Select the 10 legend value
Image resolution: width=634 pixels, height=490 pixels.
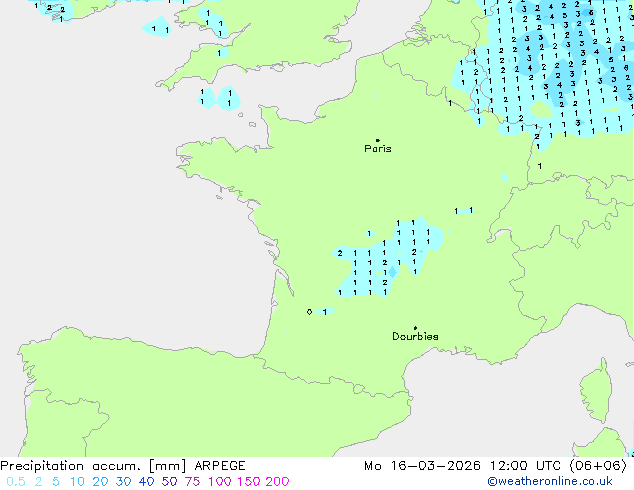[x=77, y=482]
